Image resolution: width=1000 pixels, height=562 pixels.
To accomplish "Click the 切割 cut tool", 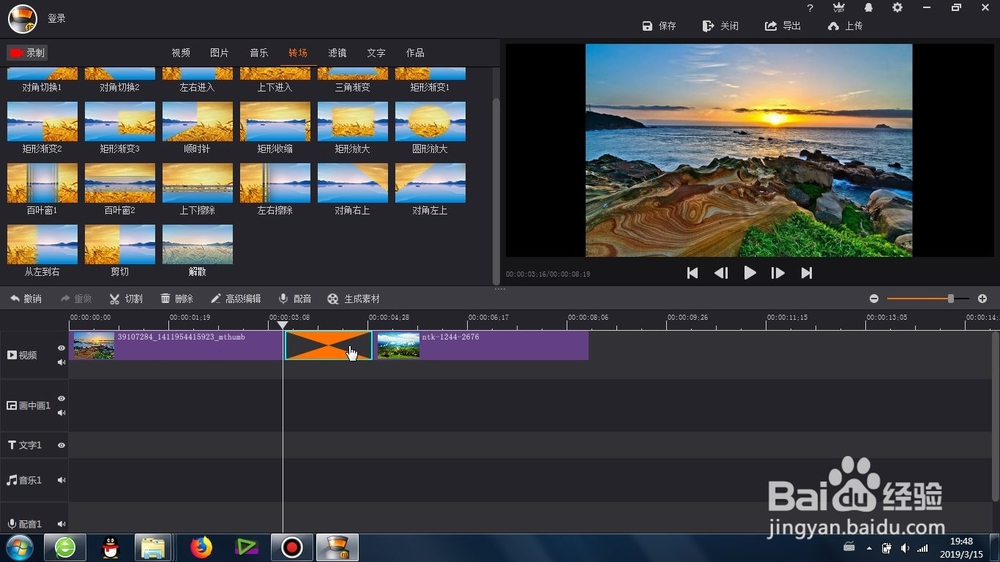I will click(126, 299).
